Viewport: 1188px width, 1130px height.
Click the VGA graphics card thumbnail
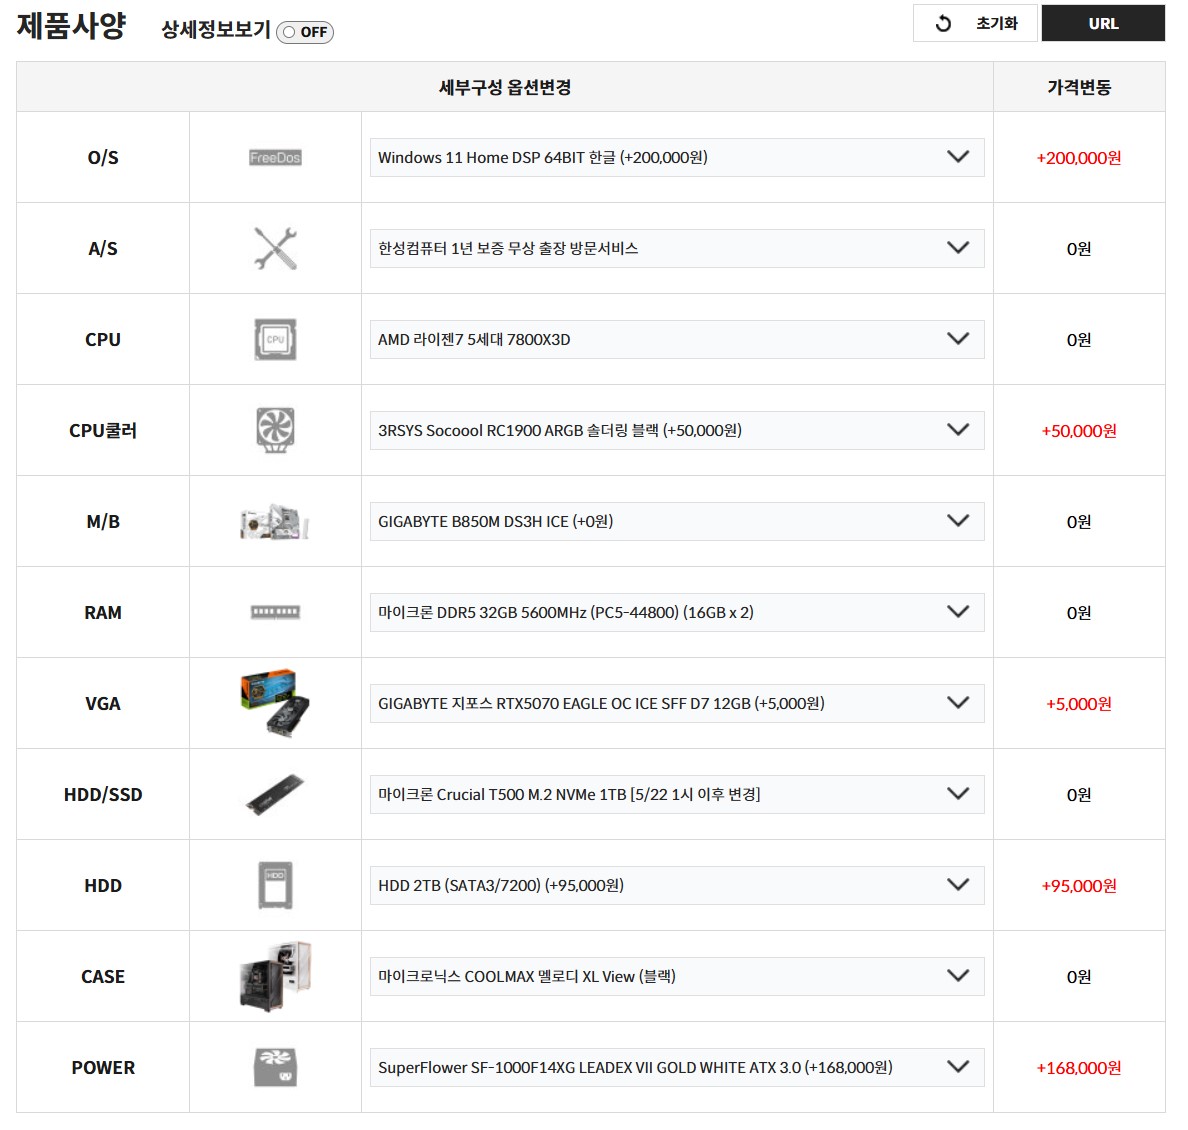point(275,703)
